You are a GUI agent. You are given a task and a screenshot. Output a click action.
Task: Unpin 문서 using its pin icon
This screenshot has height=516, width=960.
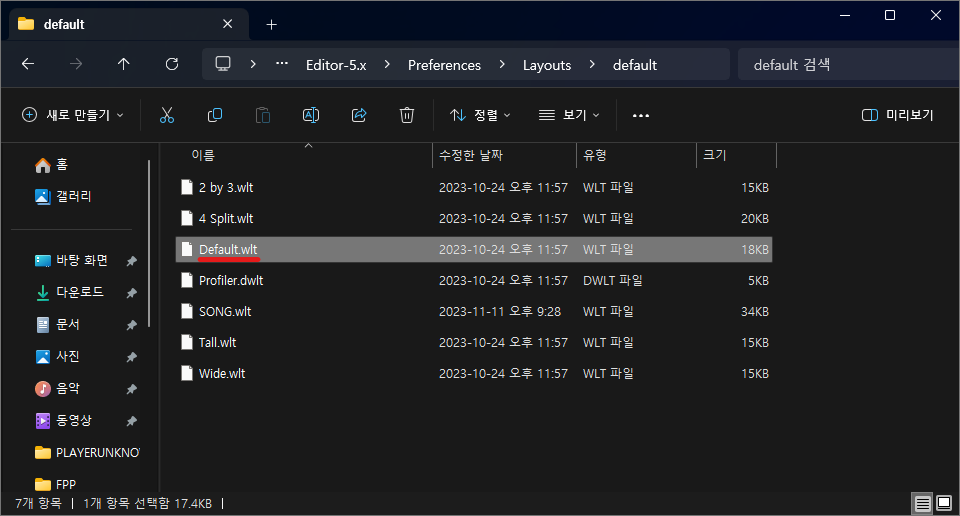tap(131, 325)
